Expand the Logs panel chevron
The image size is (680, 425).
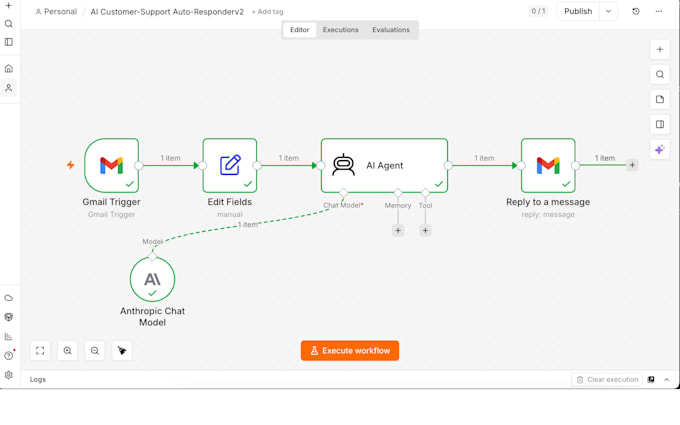(667, 380)
